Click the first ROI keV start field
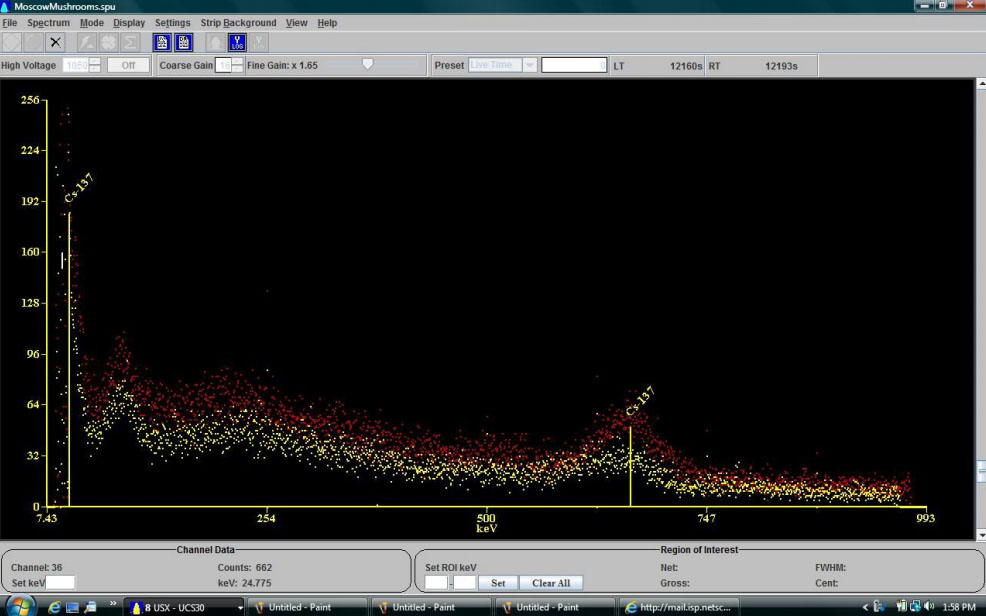This screenshot has height=616, width=986. (436, 583)
